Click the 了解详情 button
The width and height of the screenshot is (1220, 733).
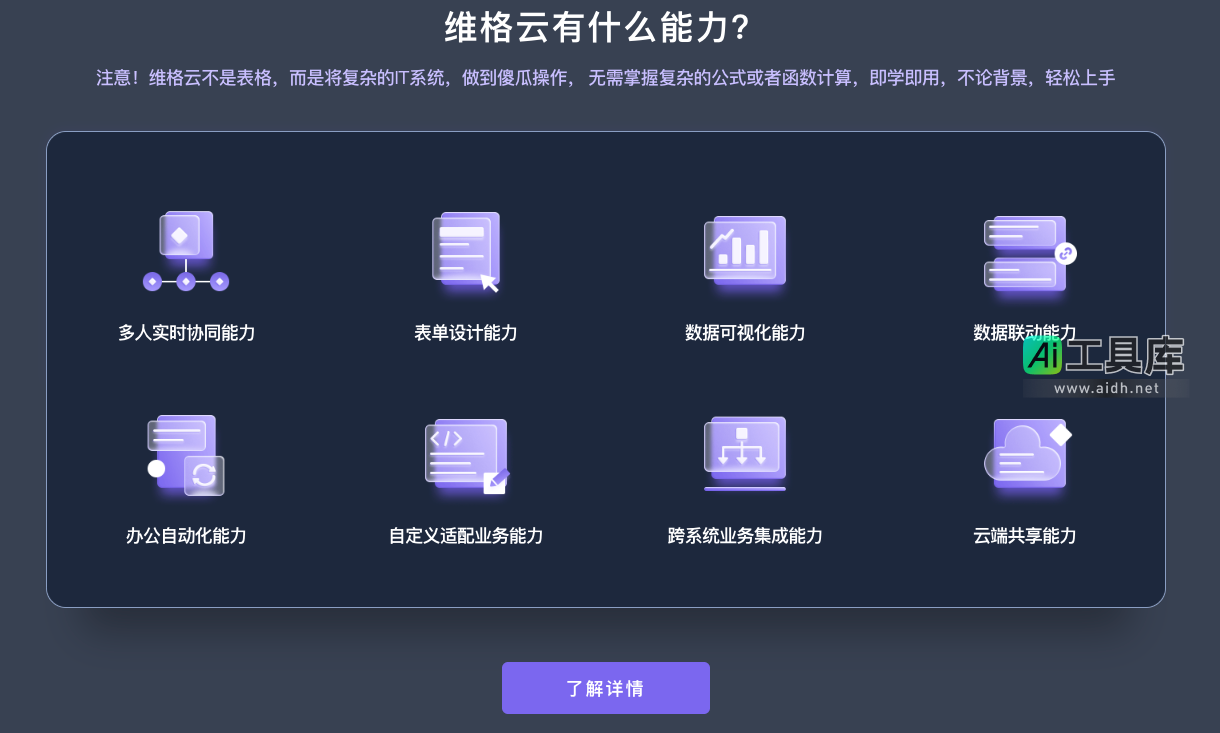(x=605, y=687)
